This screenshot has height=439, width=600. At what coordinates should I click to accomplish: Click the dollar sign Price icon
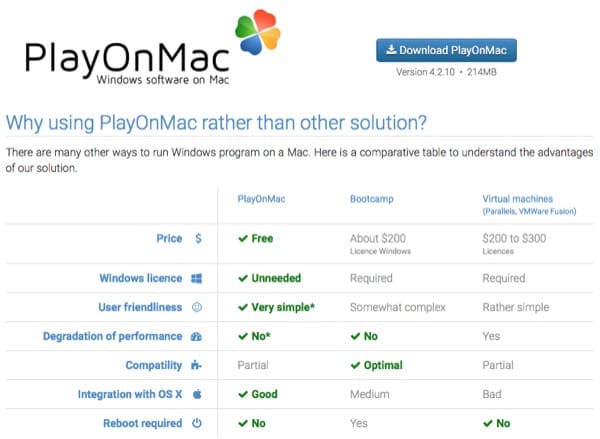pyautogui.click(x=198, y=239)
